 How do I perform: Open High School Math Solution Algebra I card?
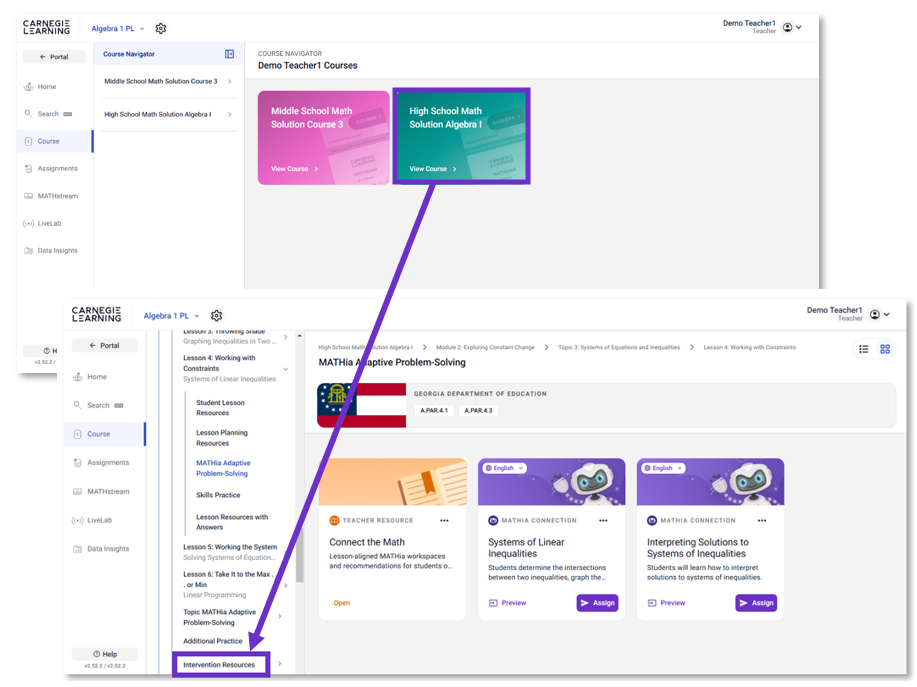point(461,136)
